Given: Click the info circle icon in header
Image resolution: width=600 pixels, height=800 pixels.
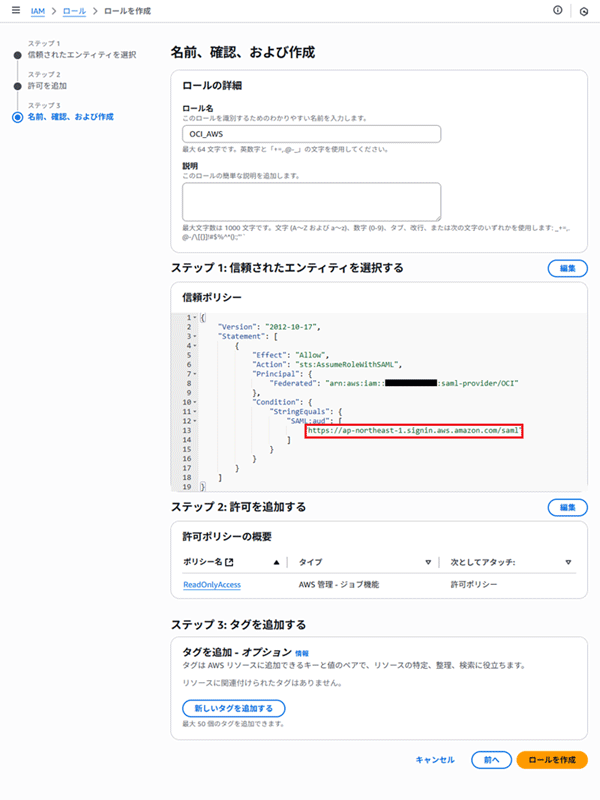Looking at the screenshot, I should pyautogui.click(x=558, y=10).
